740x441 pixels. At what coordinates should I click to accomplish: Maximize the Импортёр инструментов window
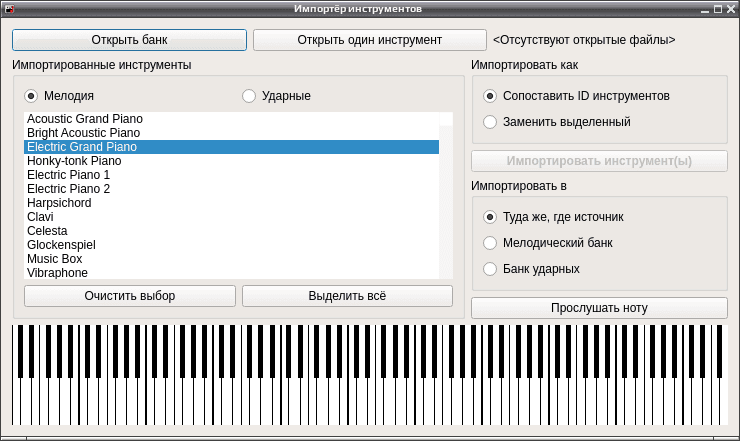coord(718,9)
